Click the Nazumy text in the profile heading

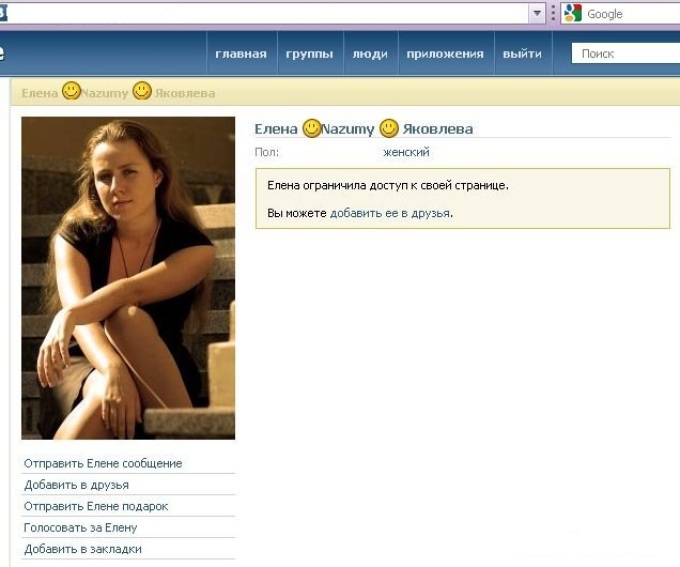347,129
